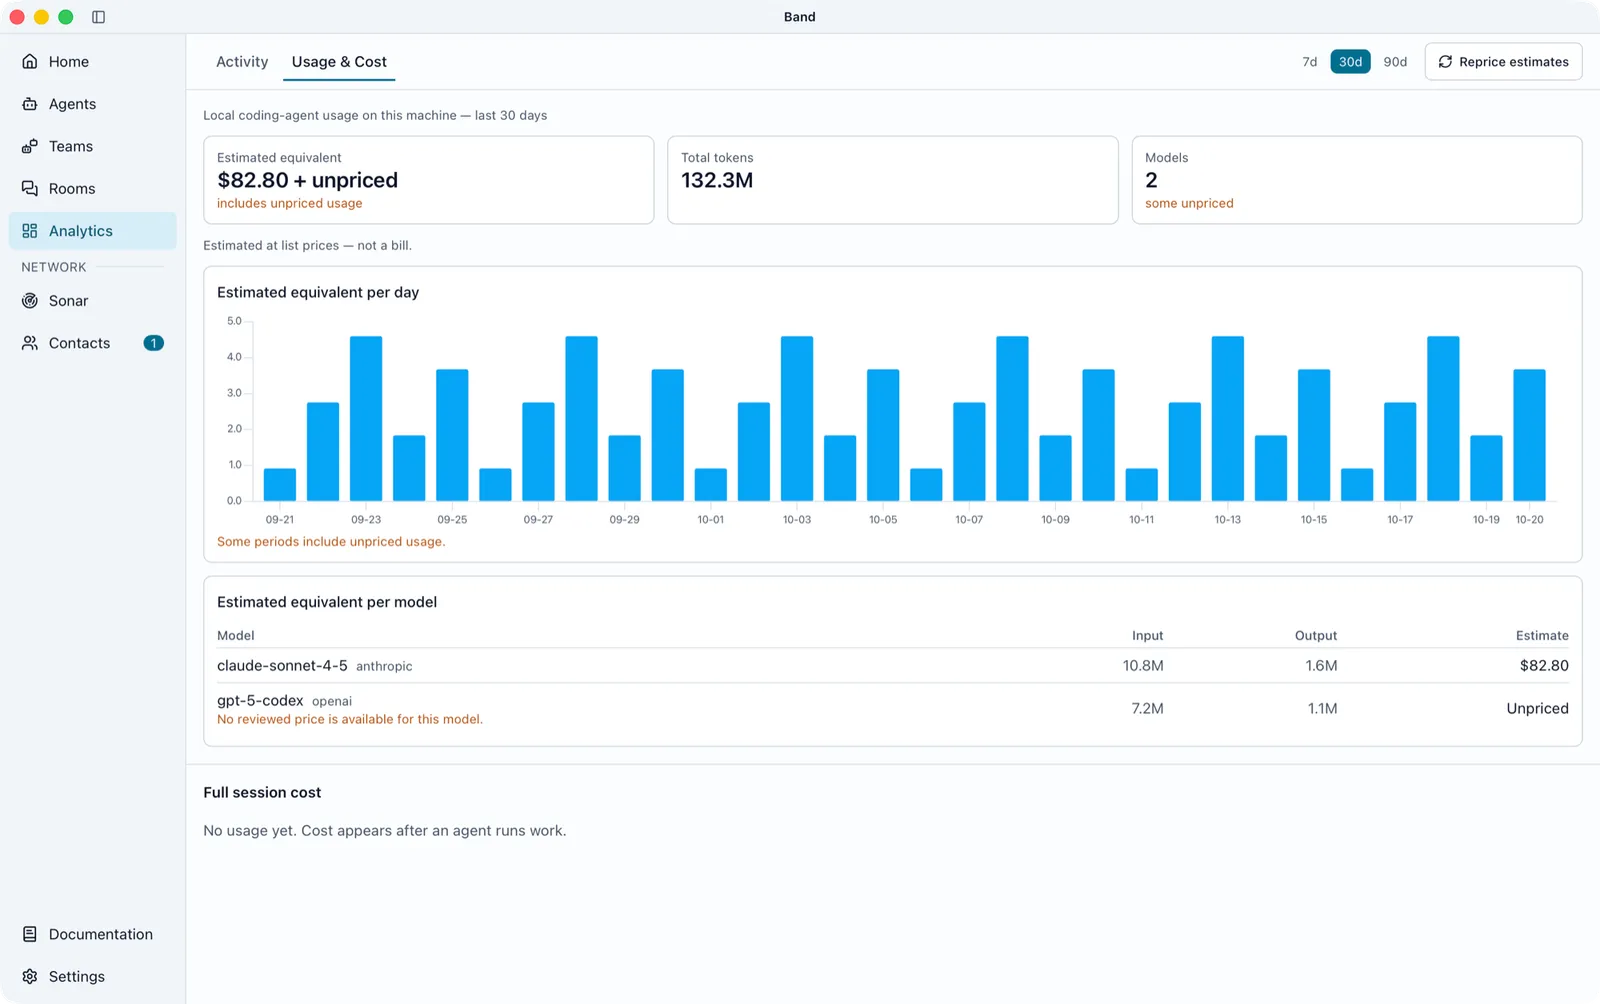This screenshot has width=1600, height=1004.
Task: Switch to the Usage & Cost tab
Action: tap(339, 62)
